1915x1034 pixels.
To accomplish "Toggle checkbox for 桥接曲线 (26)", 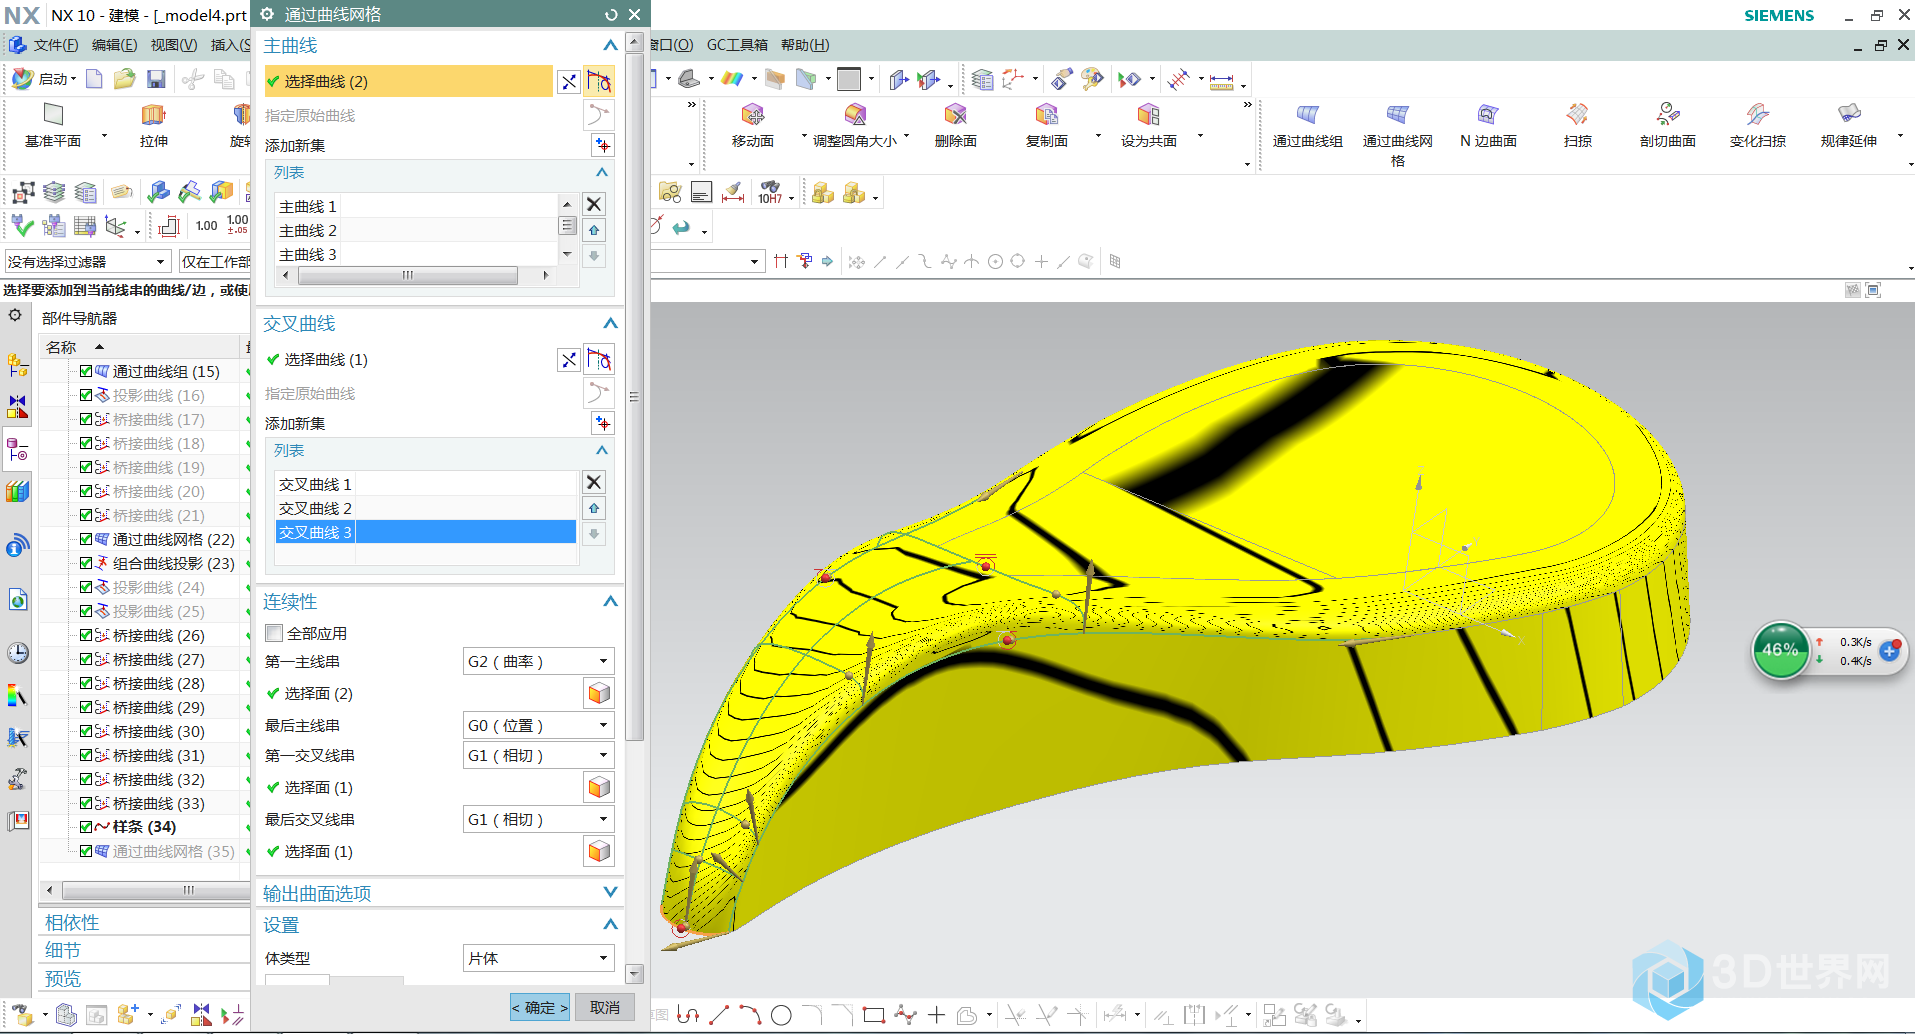I will pos(86,635).
